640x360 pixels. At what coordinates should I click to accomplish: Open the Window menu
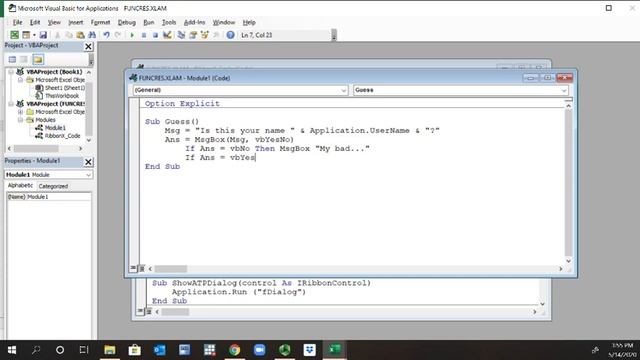click(224, 22)
